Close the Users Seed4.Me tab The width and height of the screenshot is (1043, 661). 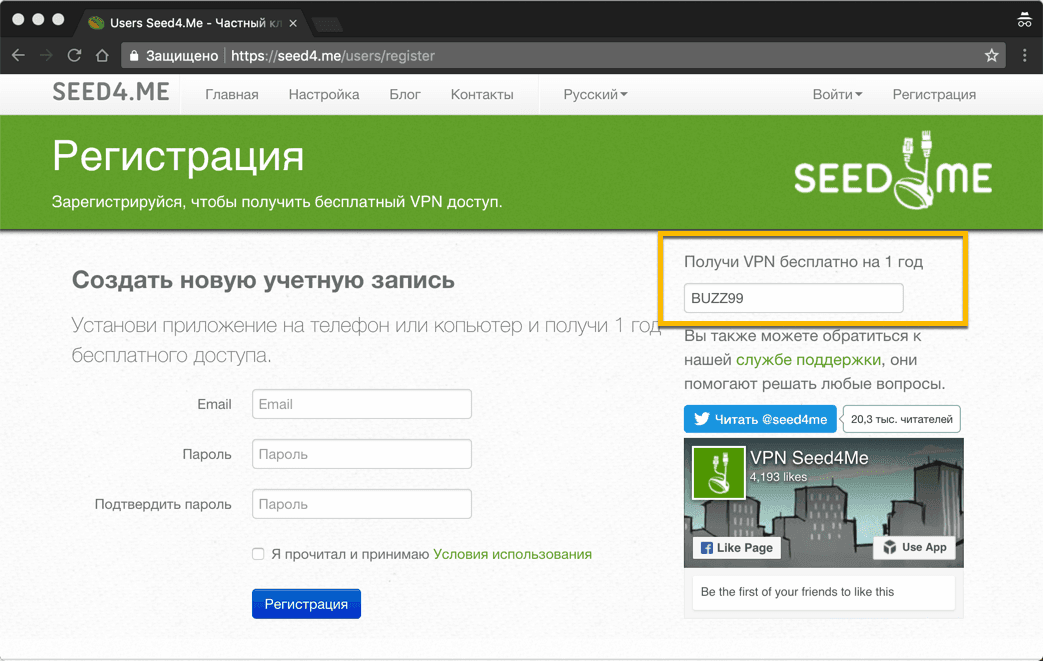click(293, 23)
